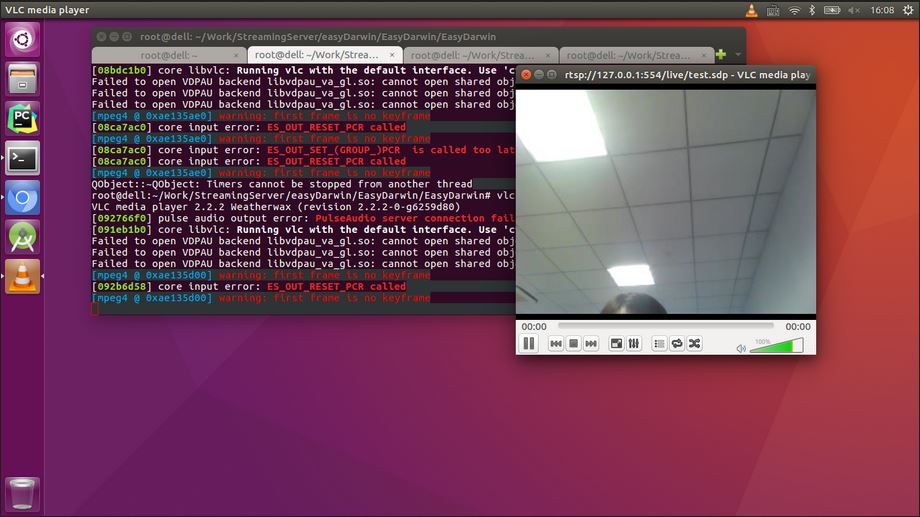Viewport: 920px width, 517px height.
Task: Click remaining time label on right of seek bar
Action: pos(797,326)
